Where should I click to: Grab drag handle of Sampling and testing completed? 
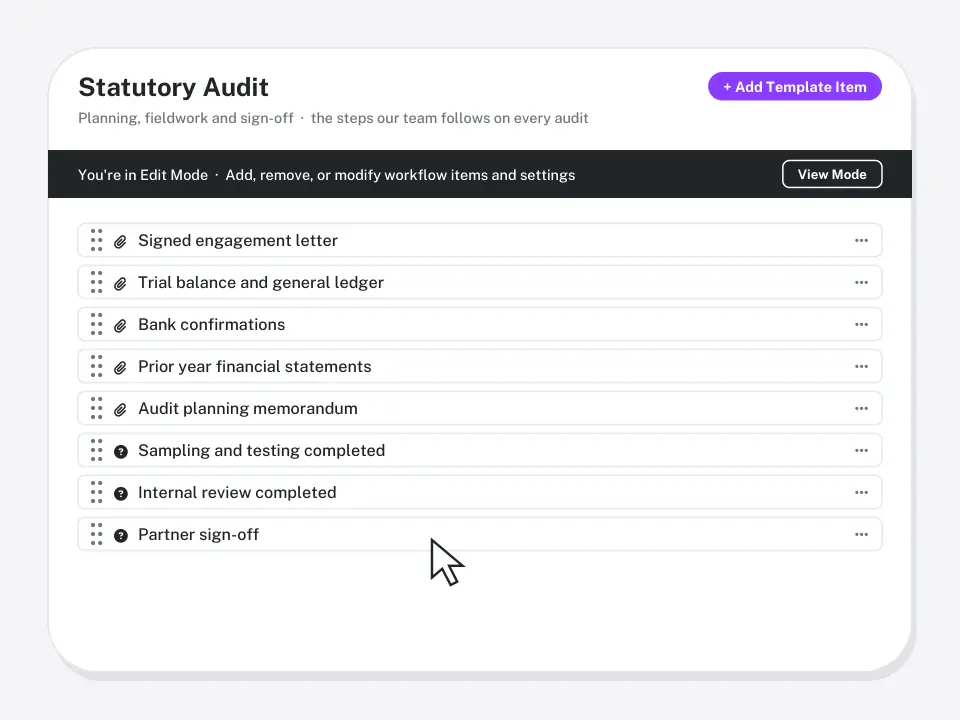point(97,451)
